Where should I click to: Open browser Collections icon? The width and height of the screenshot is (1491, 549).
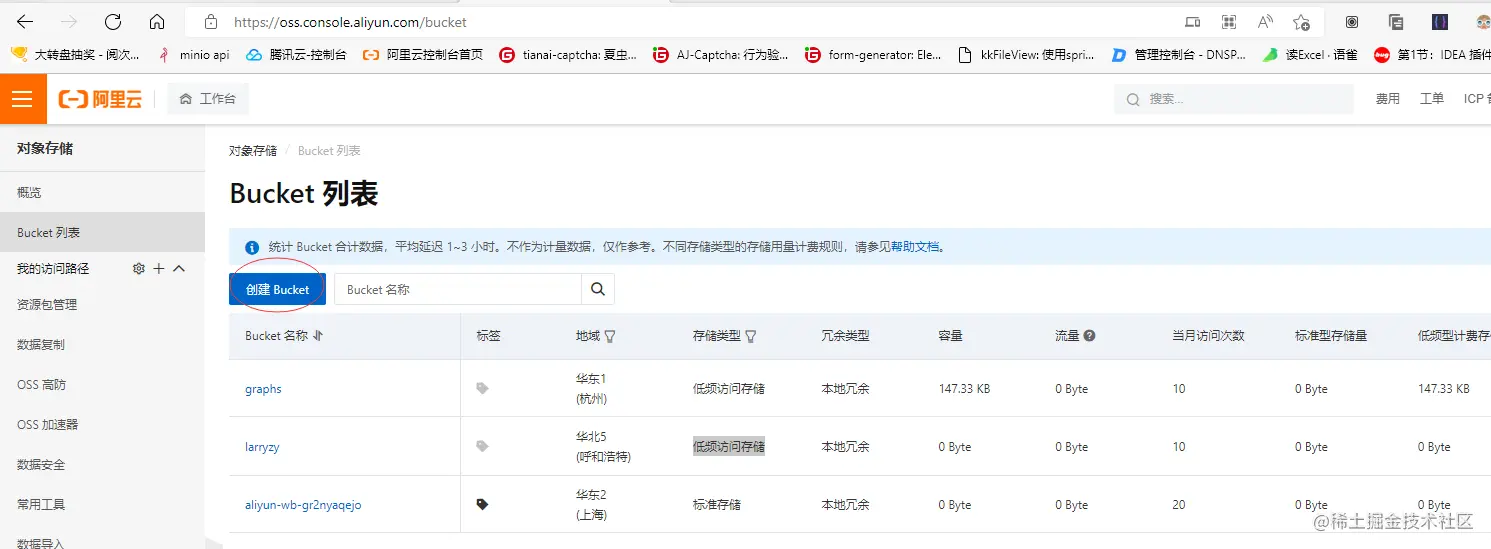(x=1396, y=22)
